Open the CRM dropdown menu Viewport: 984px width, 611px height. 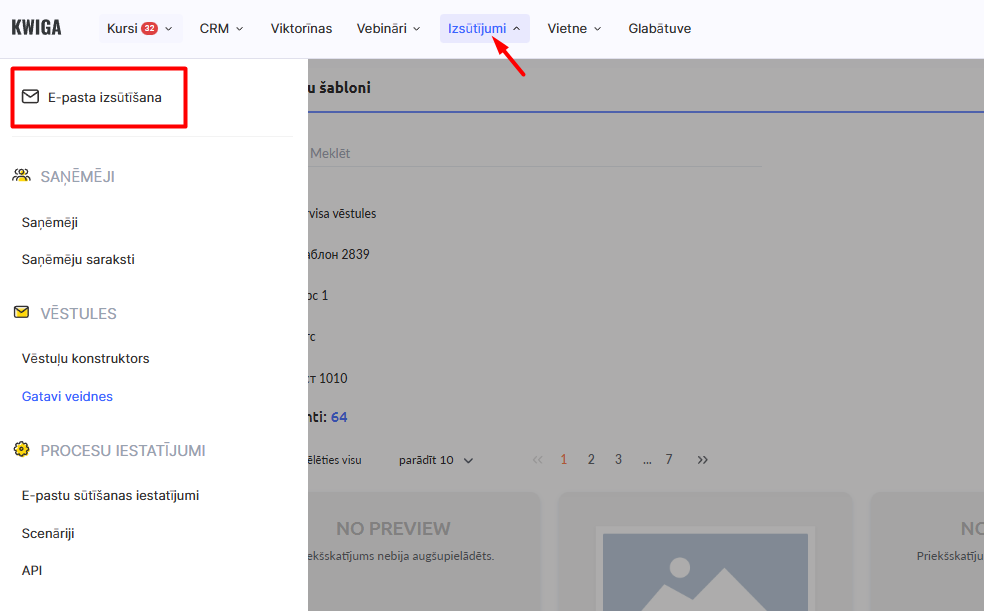[x=221, y=28]
